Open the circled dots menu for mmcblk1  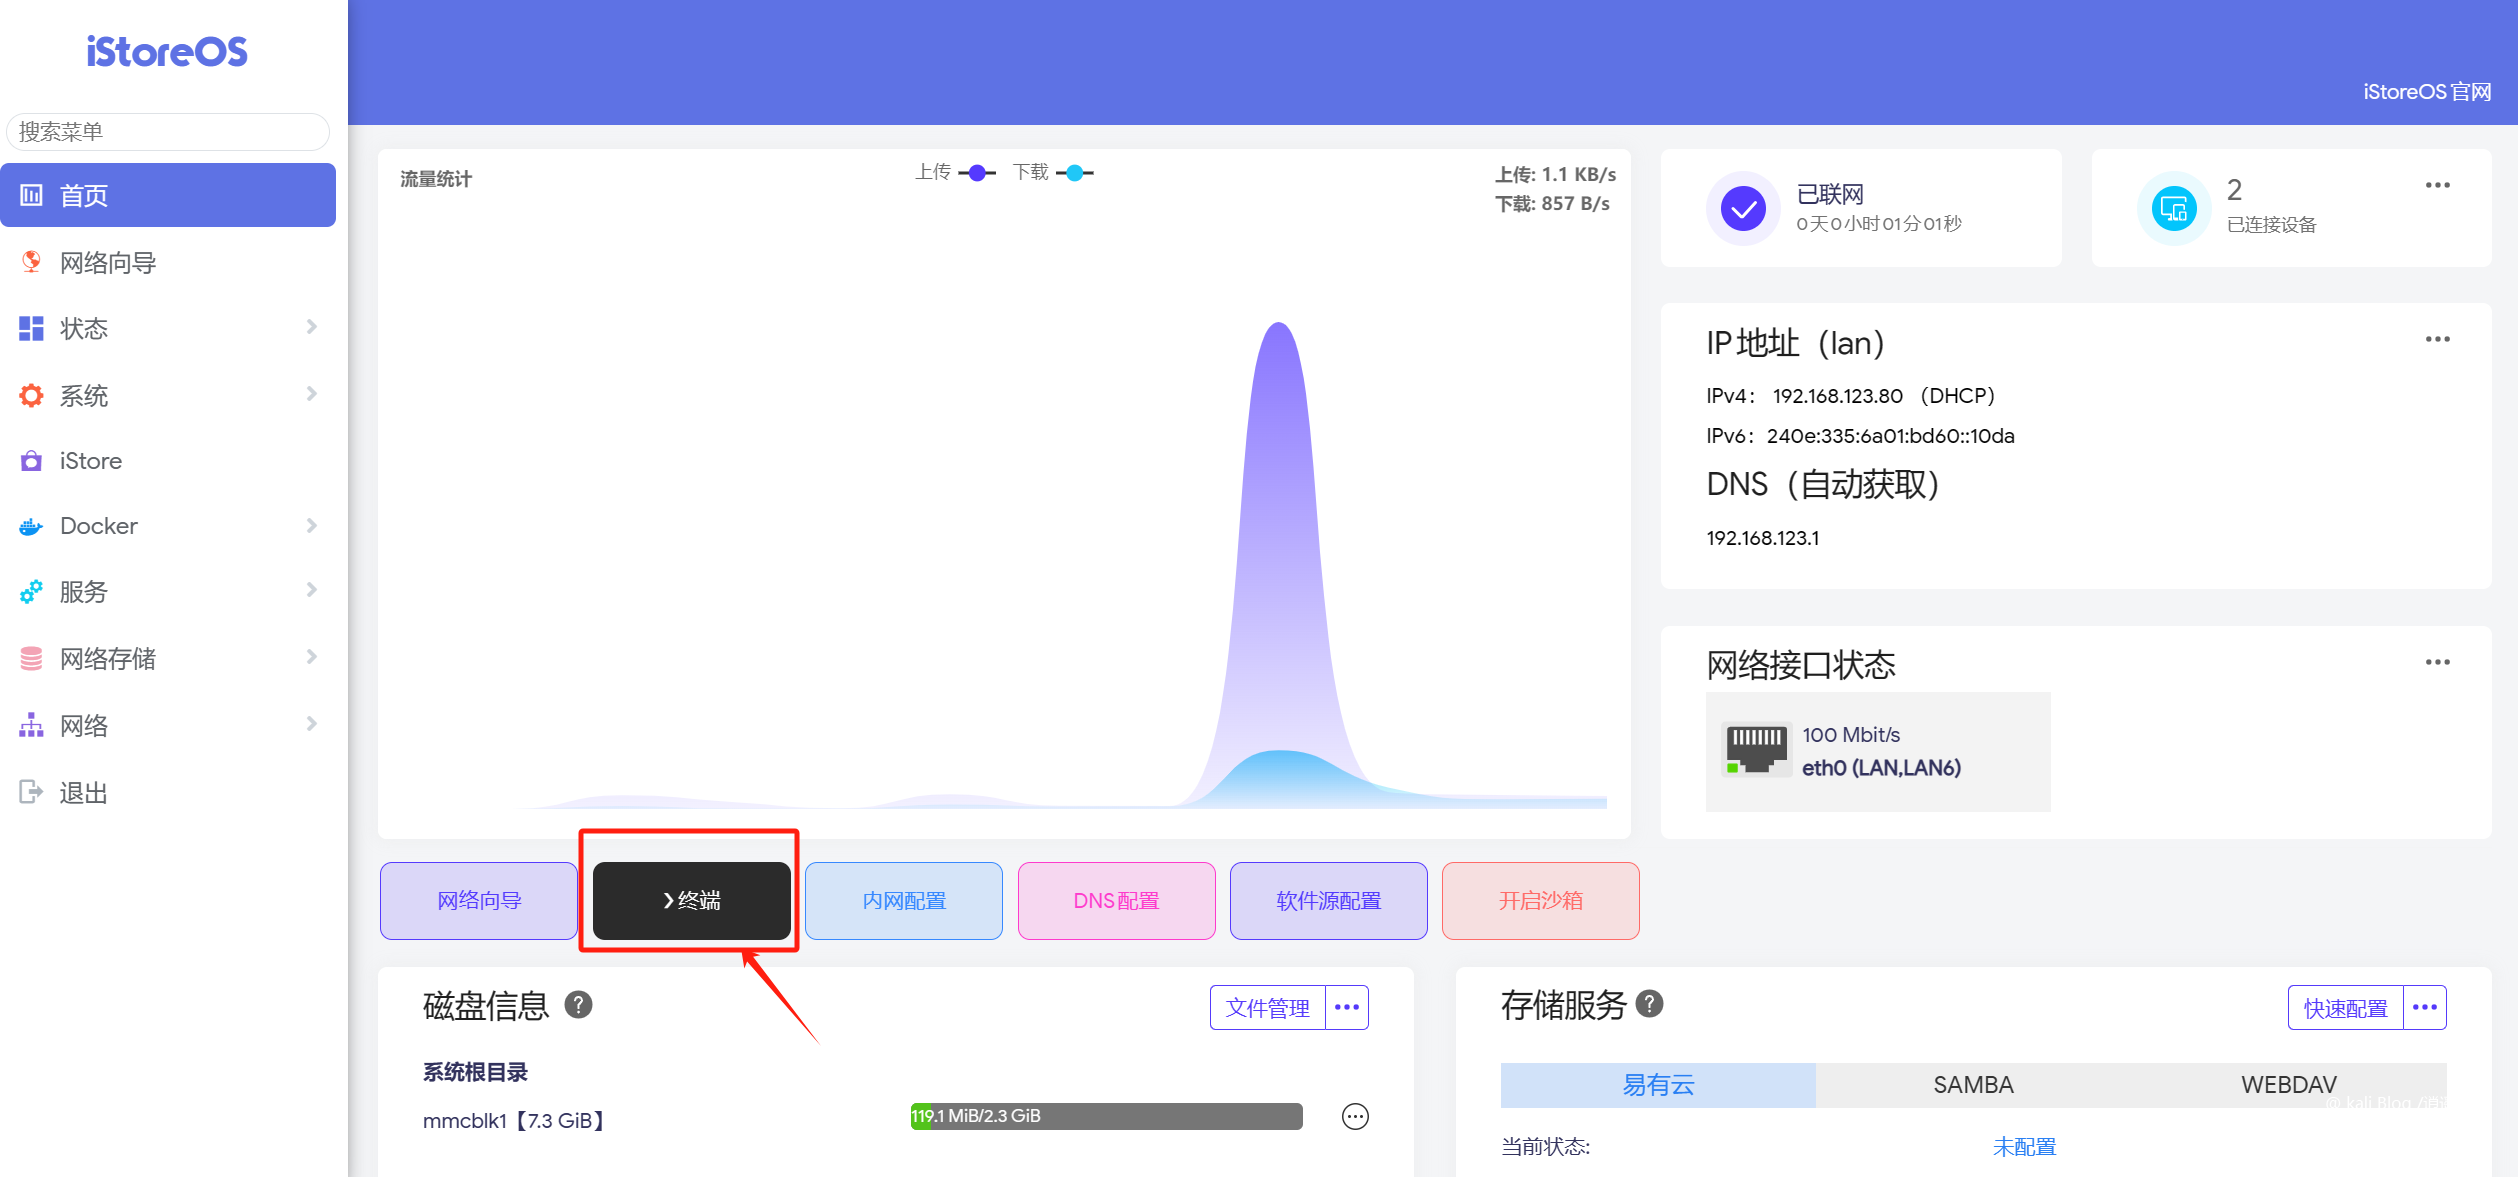(x=1354, y=1117)
